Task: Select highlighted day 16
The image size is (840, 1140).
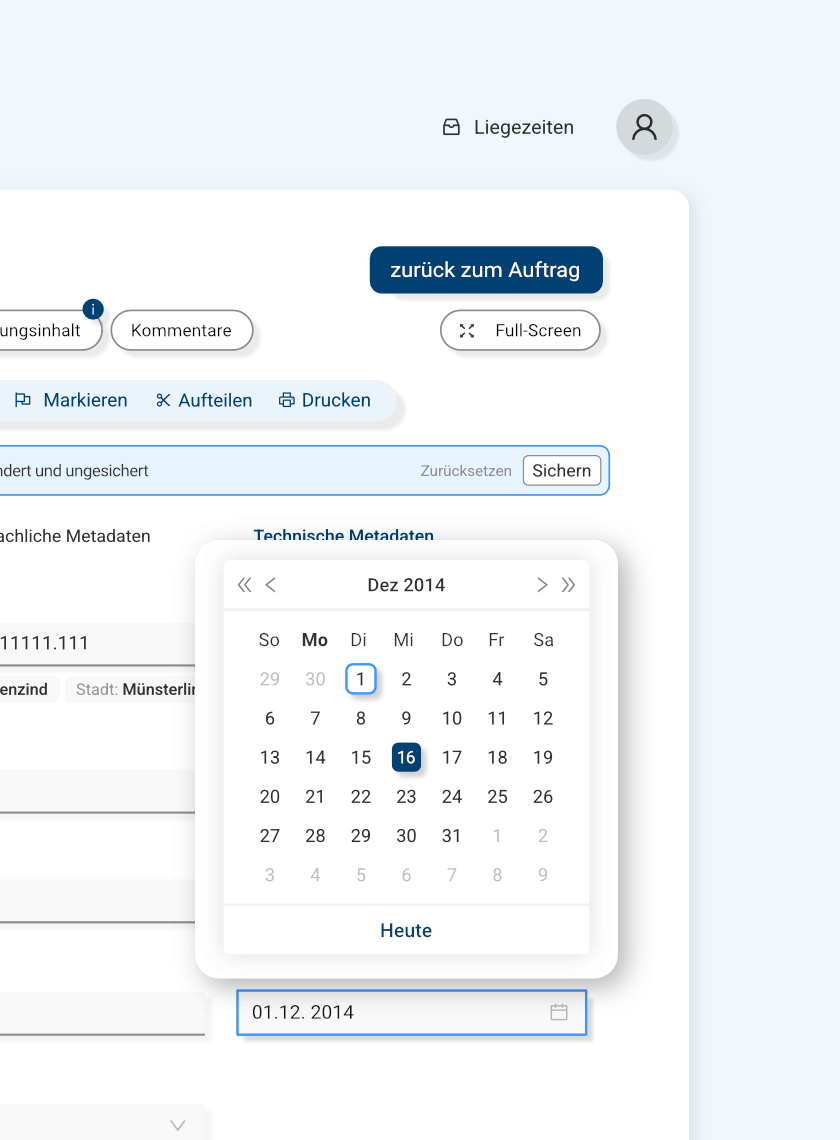Action: coord(406,758)
